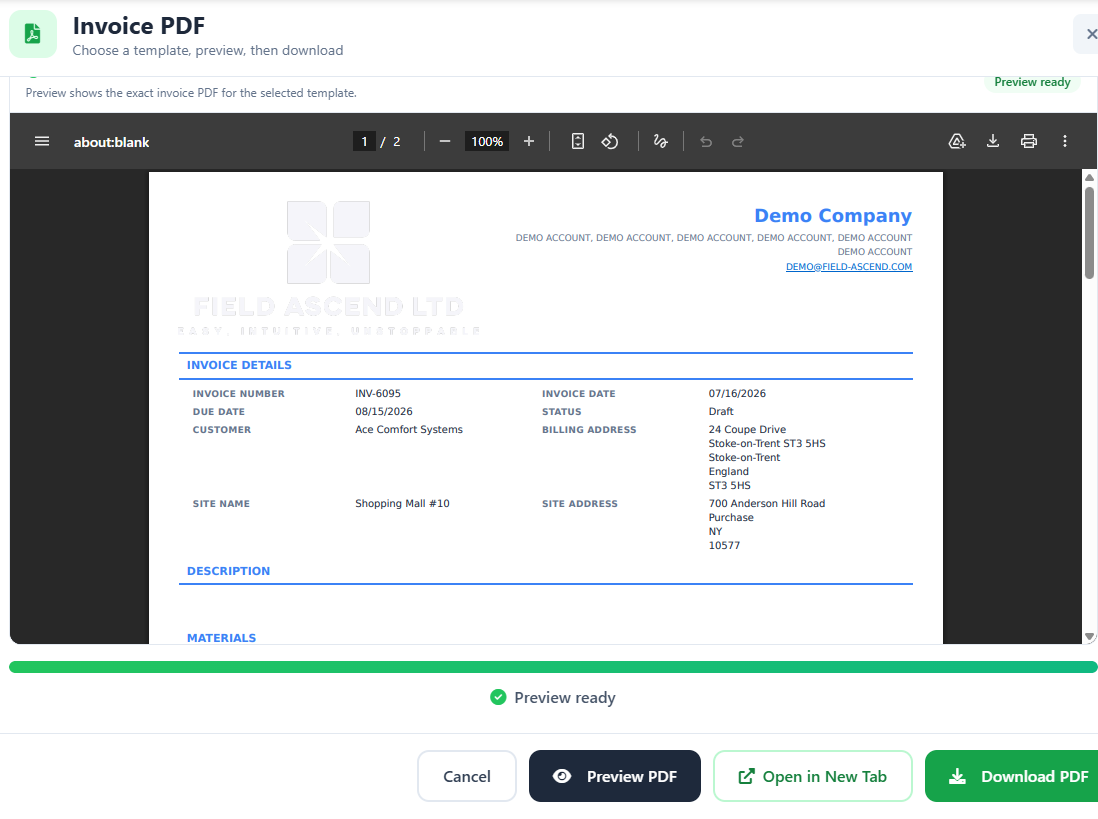1098x819 pixels.
Task: Click the Cancel button
Action: pos(467,776)
